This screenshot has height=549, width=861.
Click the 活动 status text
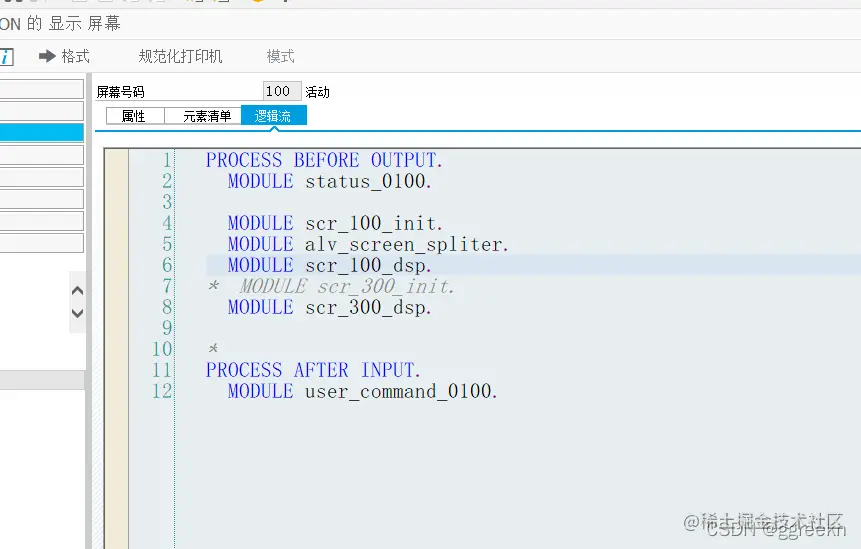pyautogui.click(x=317, y=92)
